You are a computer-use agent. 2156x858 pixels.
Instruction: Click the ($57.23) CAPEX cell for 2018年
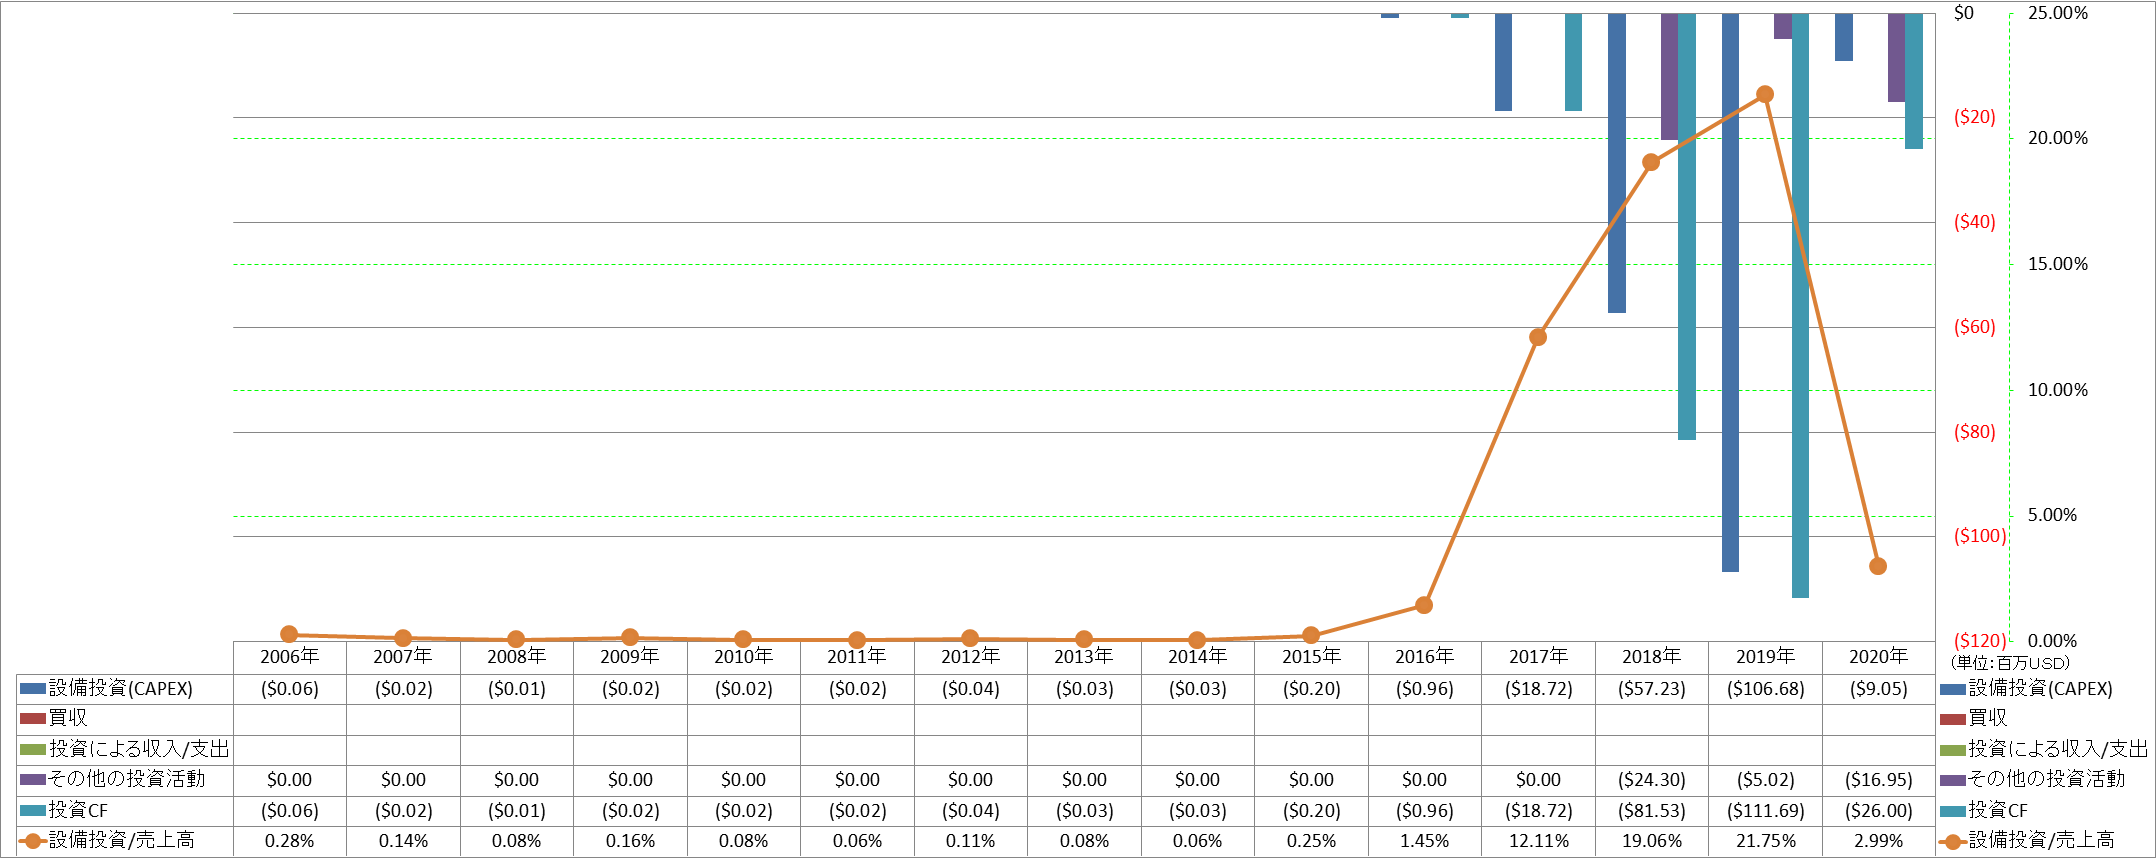[1651, 689]
